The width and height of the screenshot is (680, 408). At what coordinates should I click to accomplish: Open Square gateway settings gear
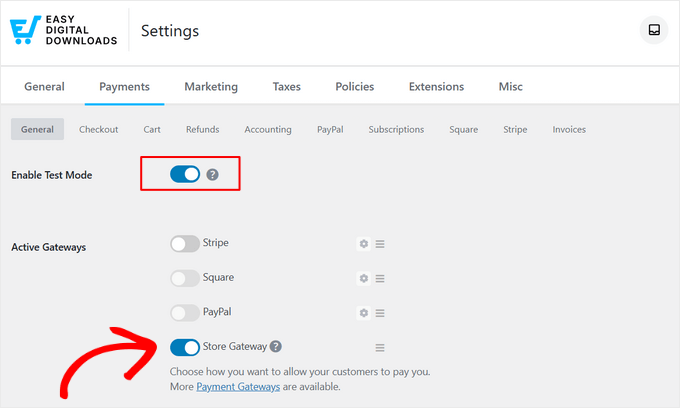(363, 278)
